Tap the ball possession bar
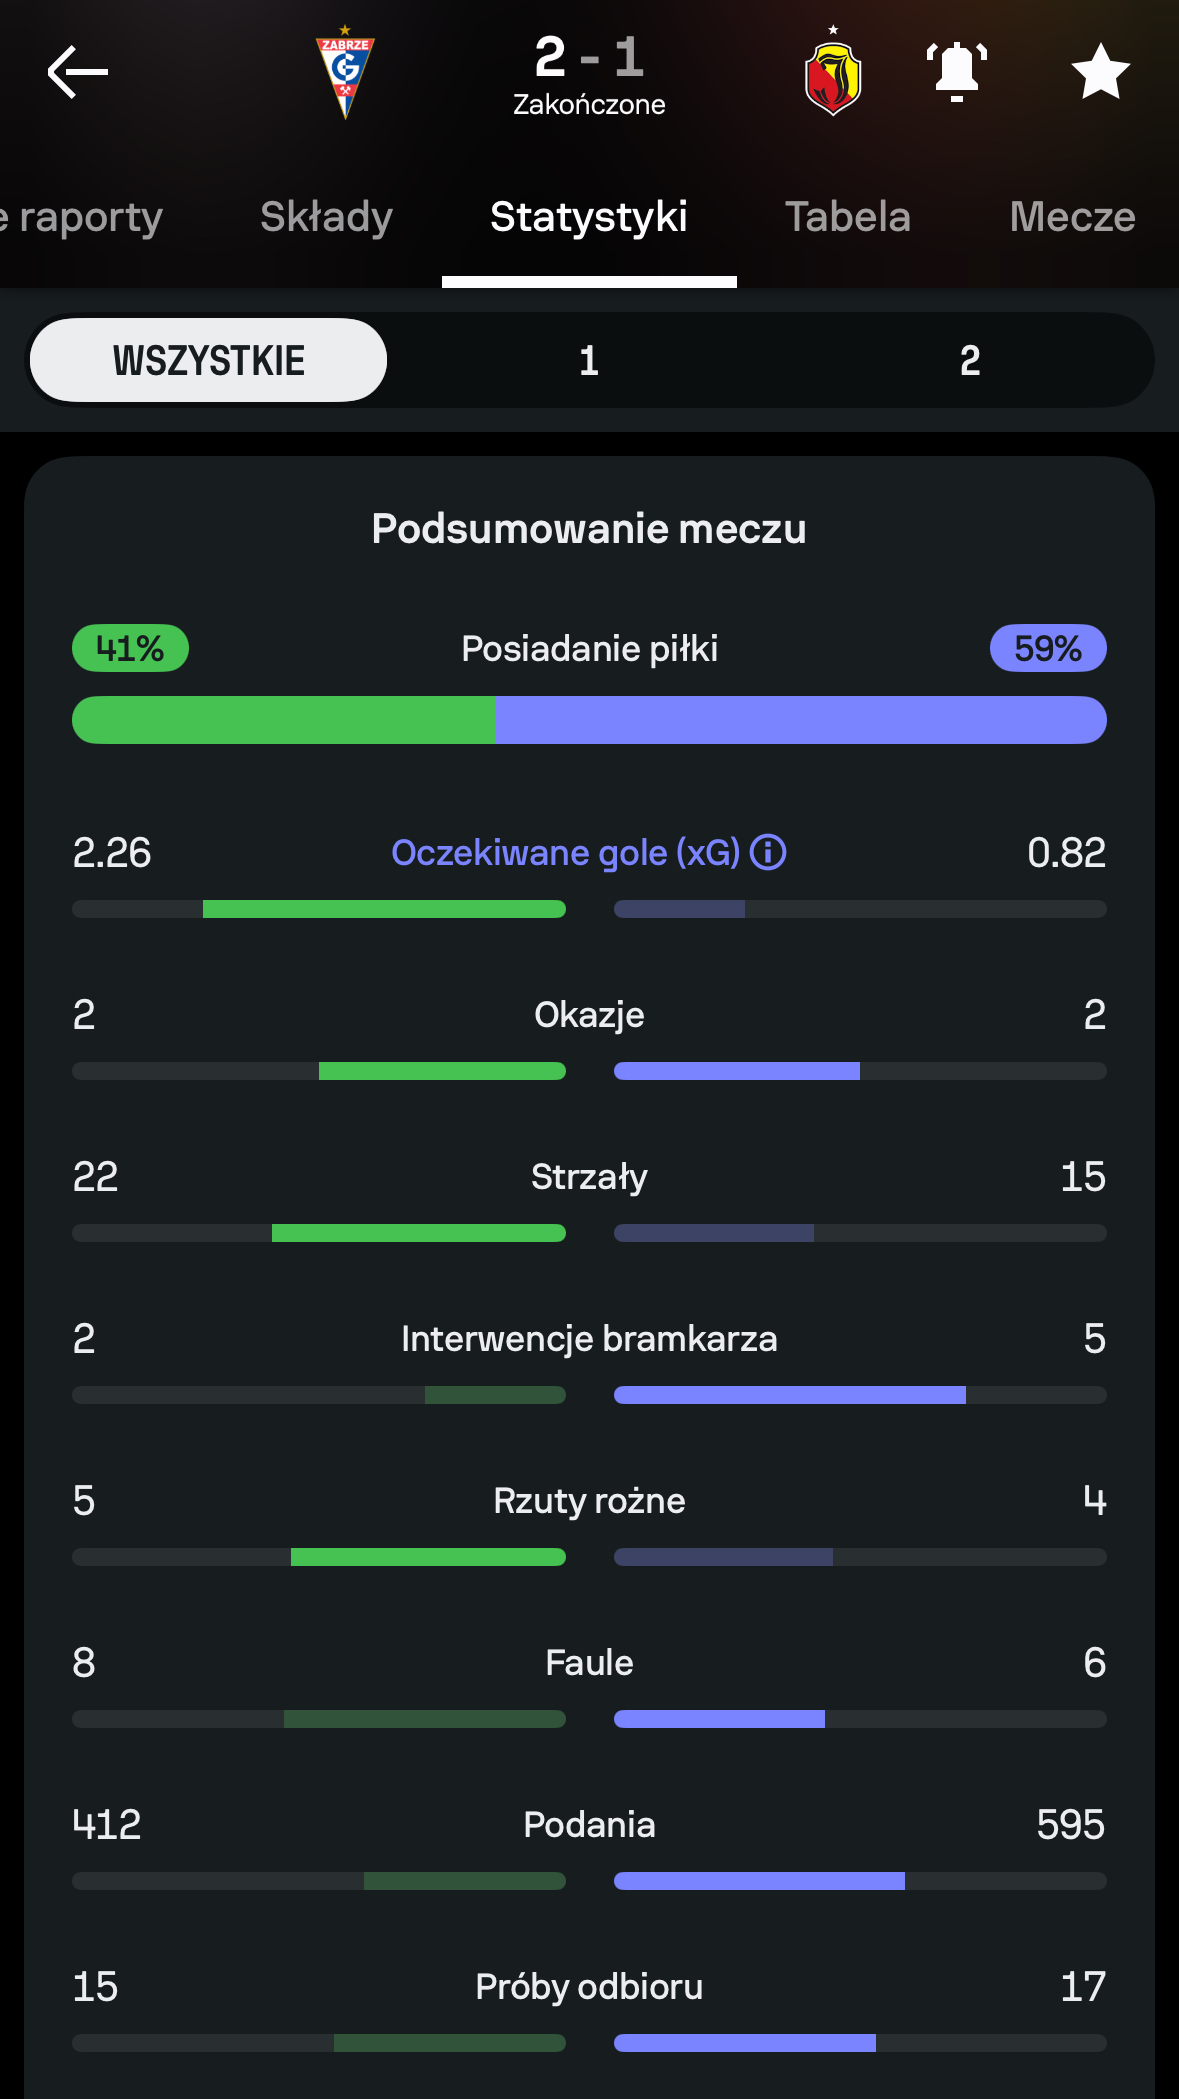Image resolution: width=1179 pixels, height=2099 pixels. coord(589,720)
